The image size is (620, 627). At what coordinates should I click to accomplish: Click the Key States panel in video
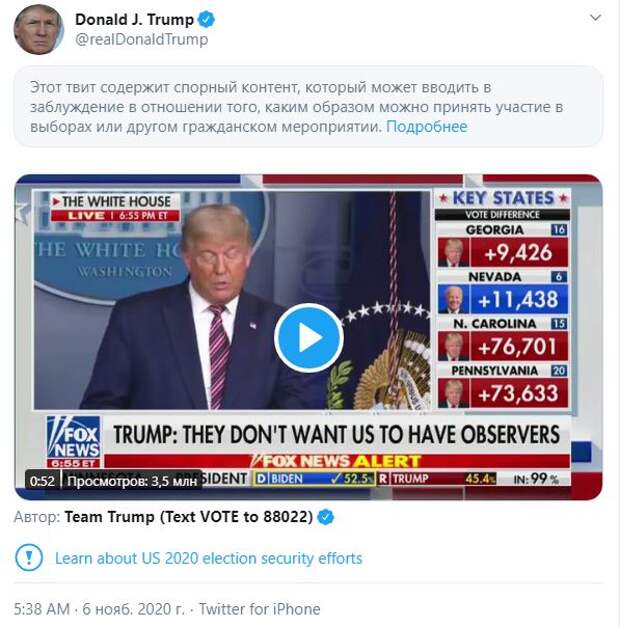pos(502,299)
